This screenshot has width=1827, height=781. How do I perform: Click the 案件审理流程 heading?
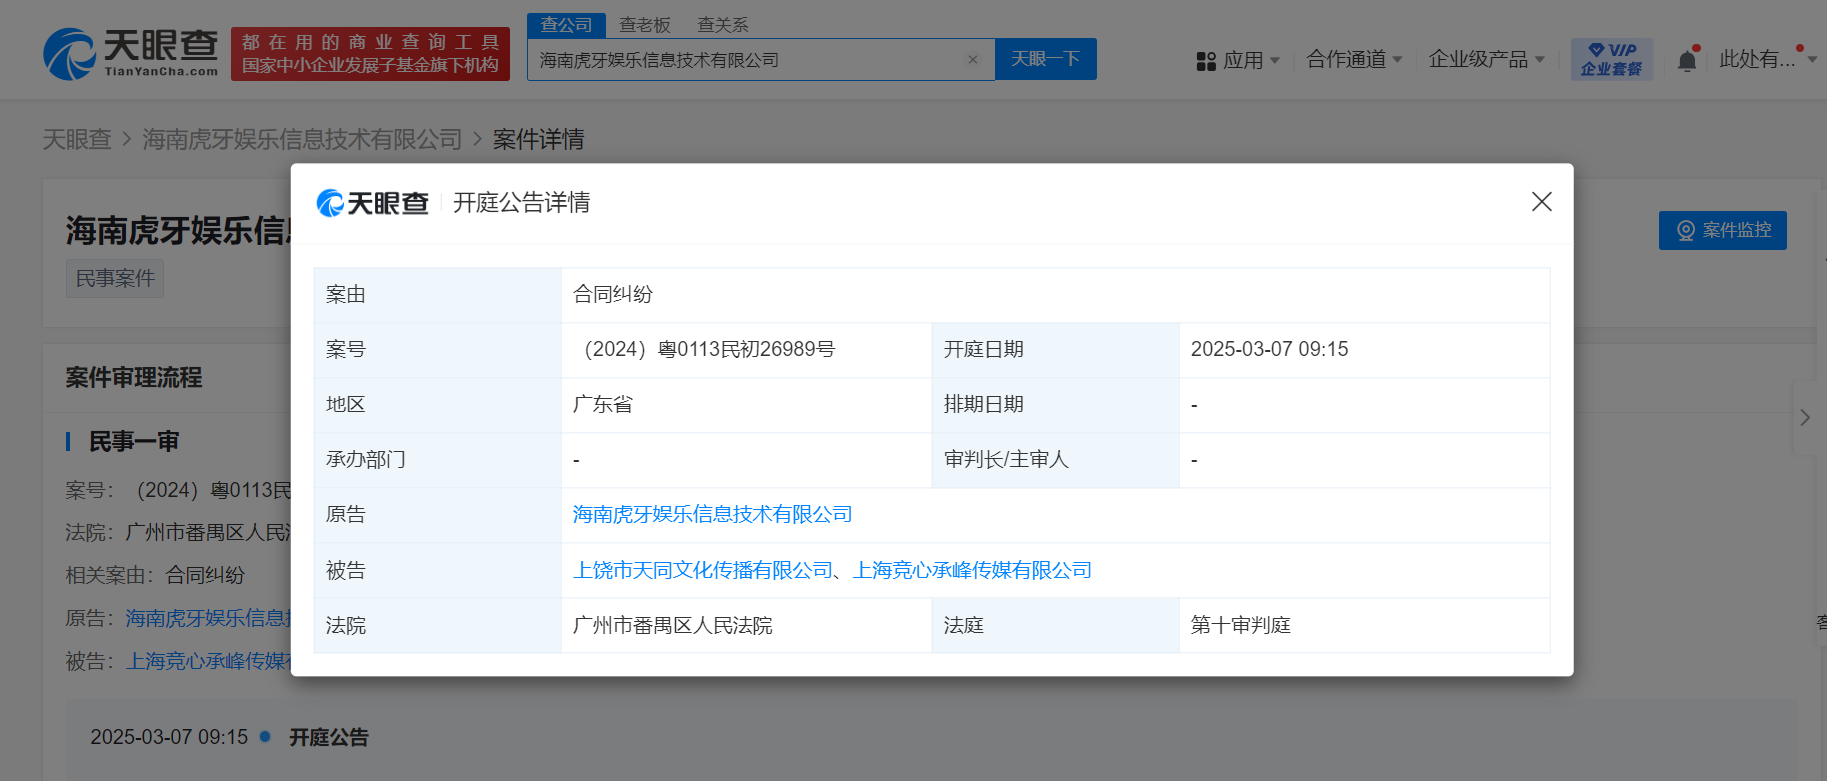point(134,377)
